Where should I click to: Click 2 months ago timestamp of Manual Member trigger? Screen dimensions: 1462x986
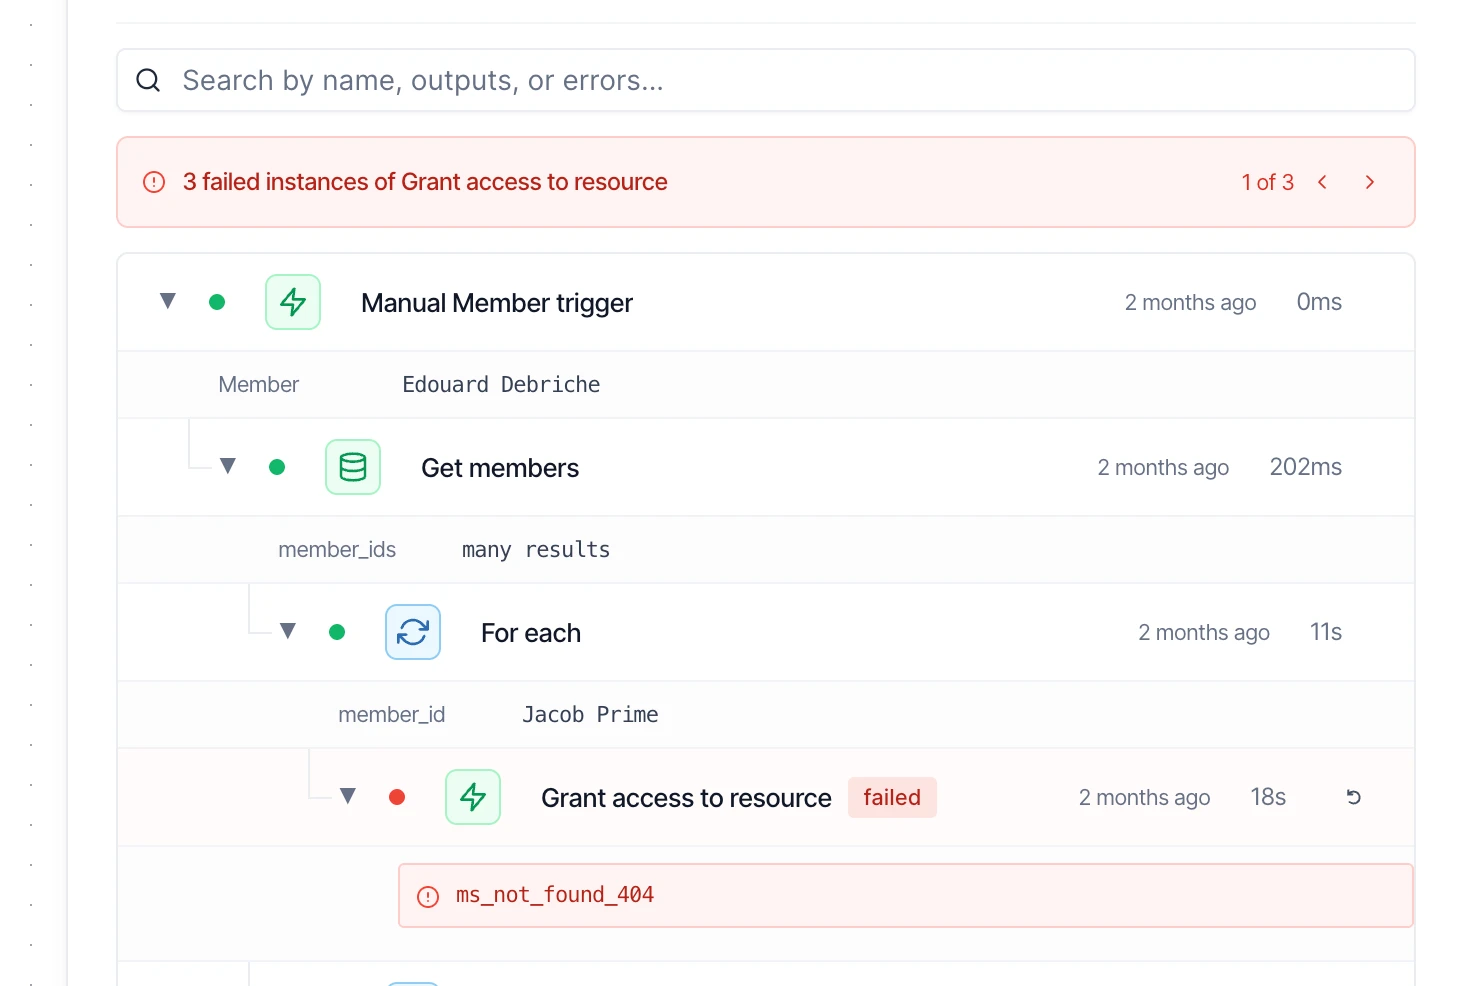pos(1190,303)
